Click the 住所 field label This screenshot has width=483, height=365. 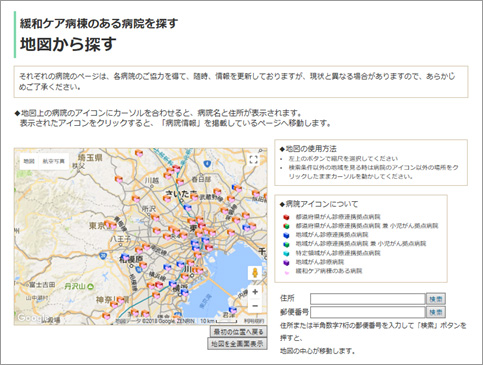287,298
